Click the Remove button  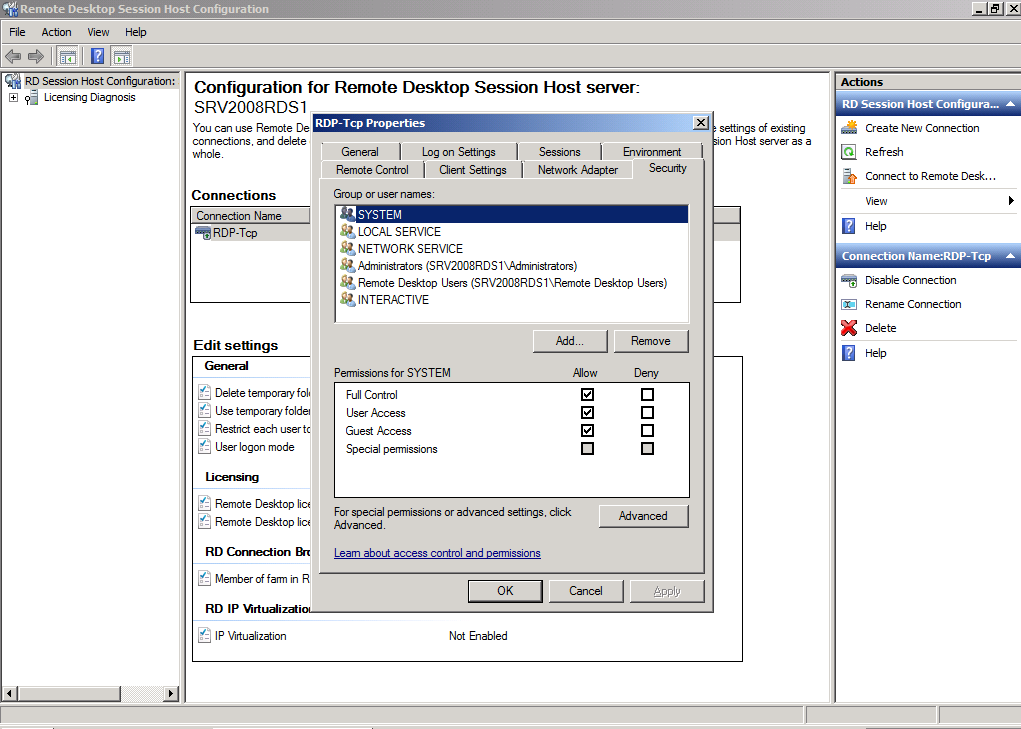click(x=650, y=341)
